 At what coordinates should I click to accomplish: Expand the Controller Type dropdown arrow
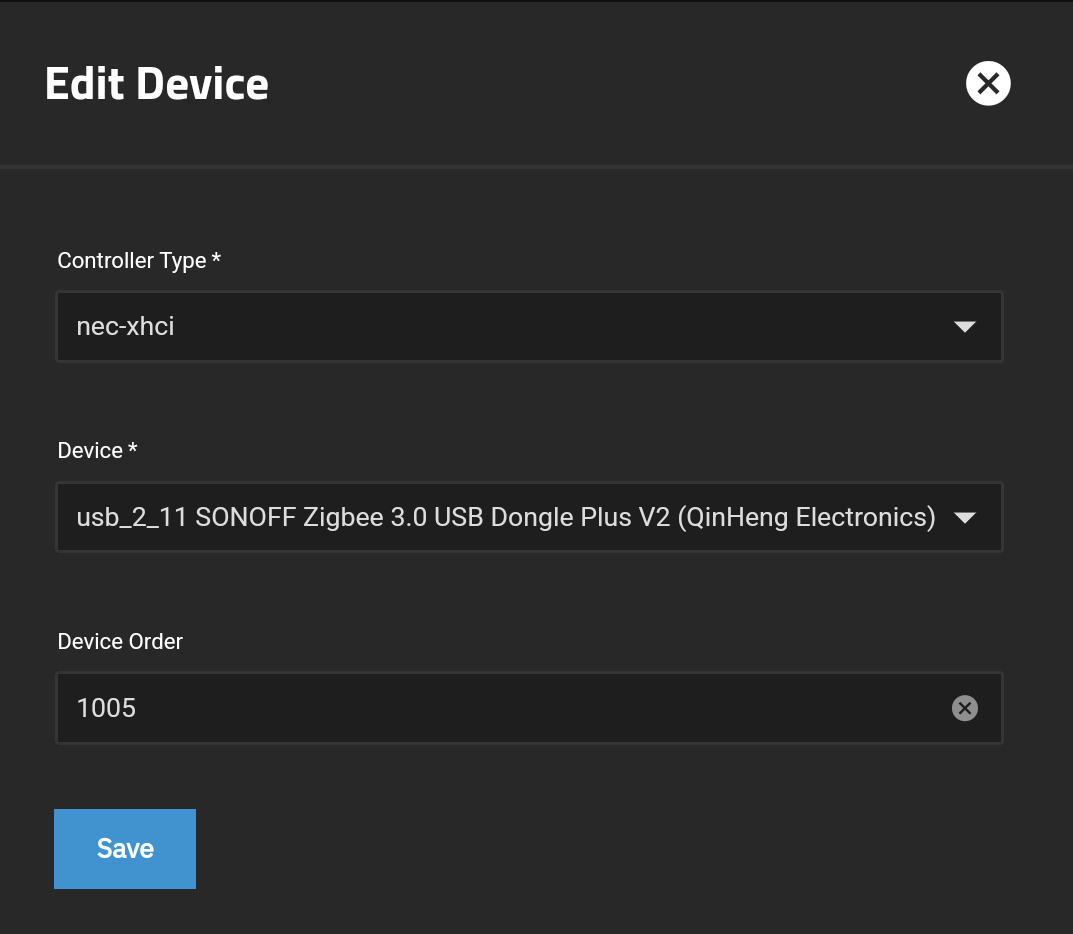point(964,327)
